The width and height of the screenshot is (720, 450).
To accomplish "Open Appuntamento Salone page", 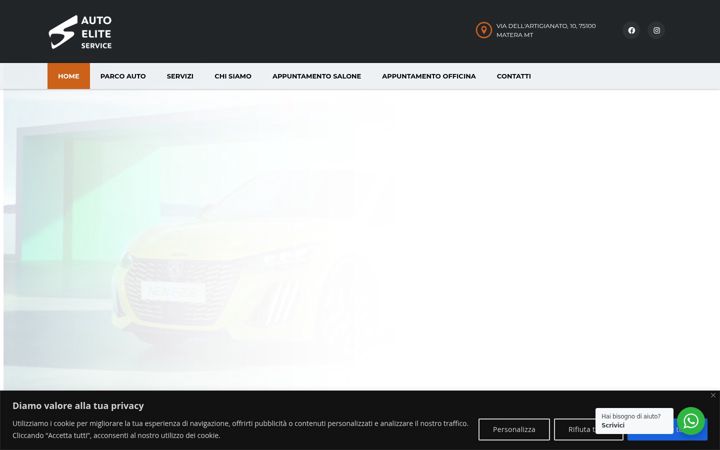I will click(316, 76).
